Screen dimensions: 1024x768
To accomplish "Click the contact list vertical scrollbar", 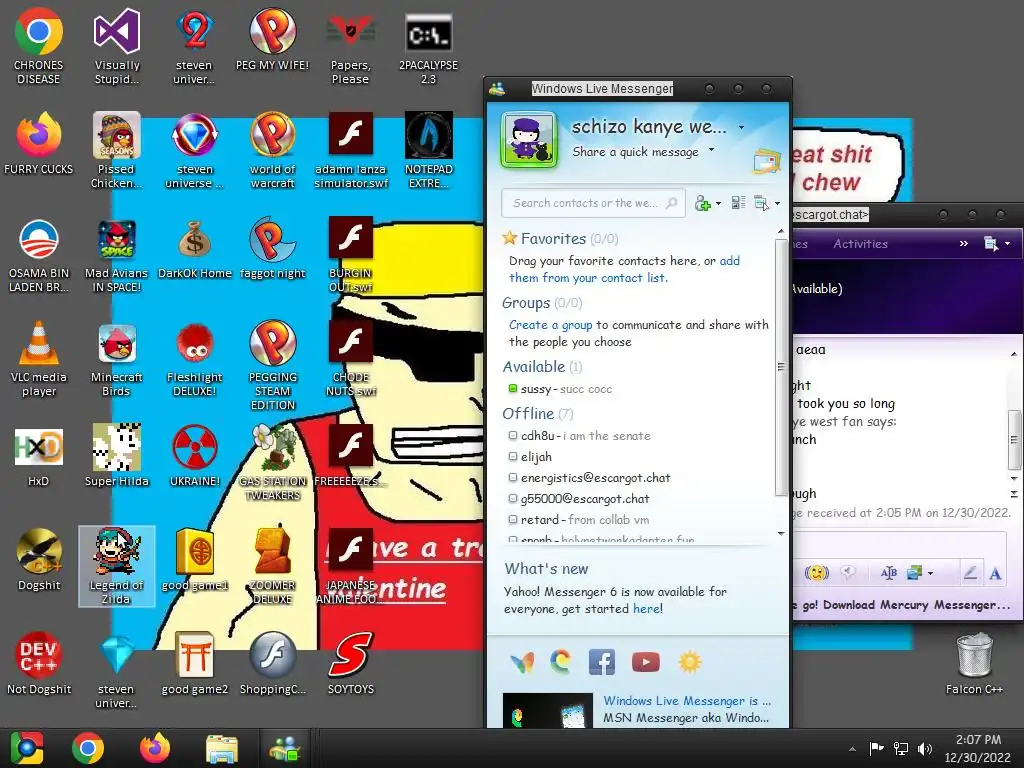I will click(x=780, y=367).
